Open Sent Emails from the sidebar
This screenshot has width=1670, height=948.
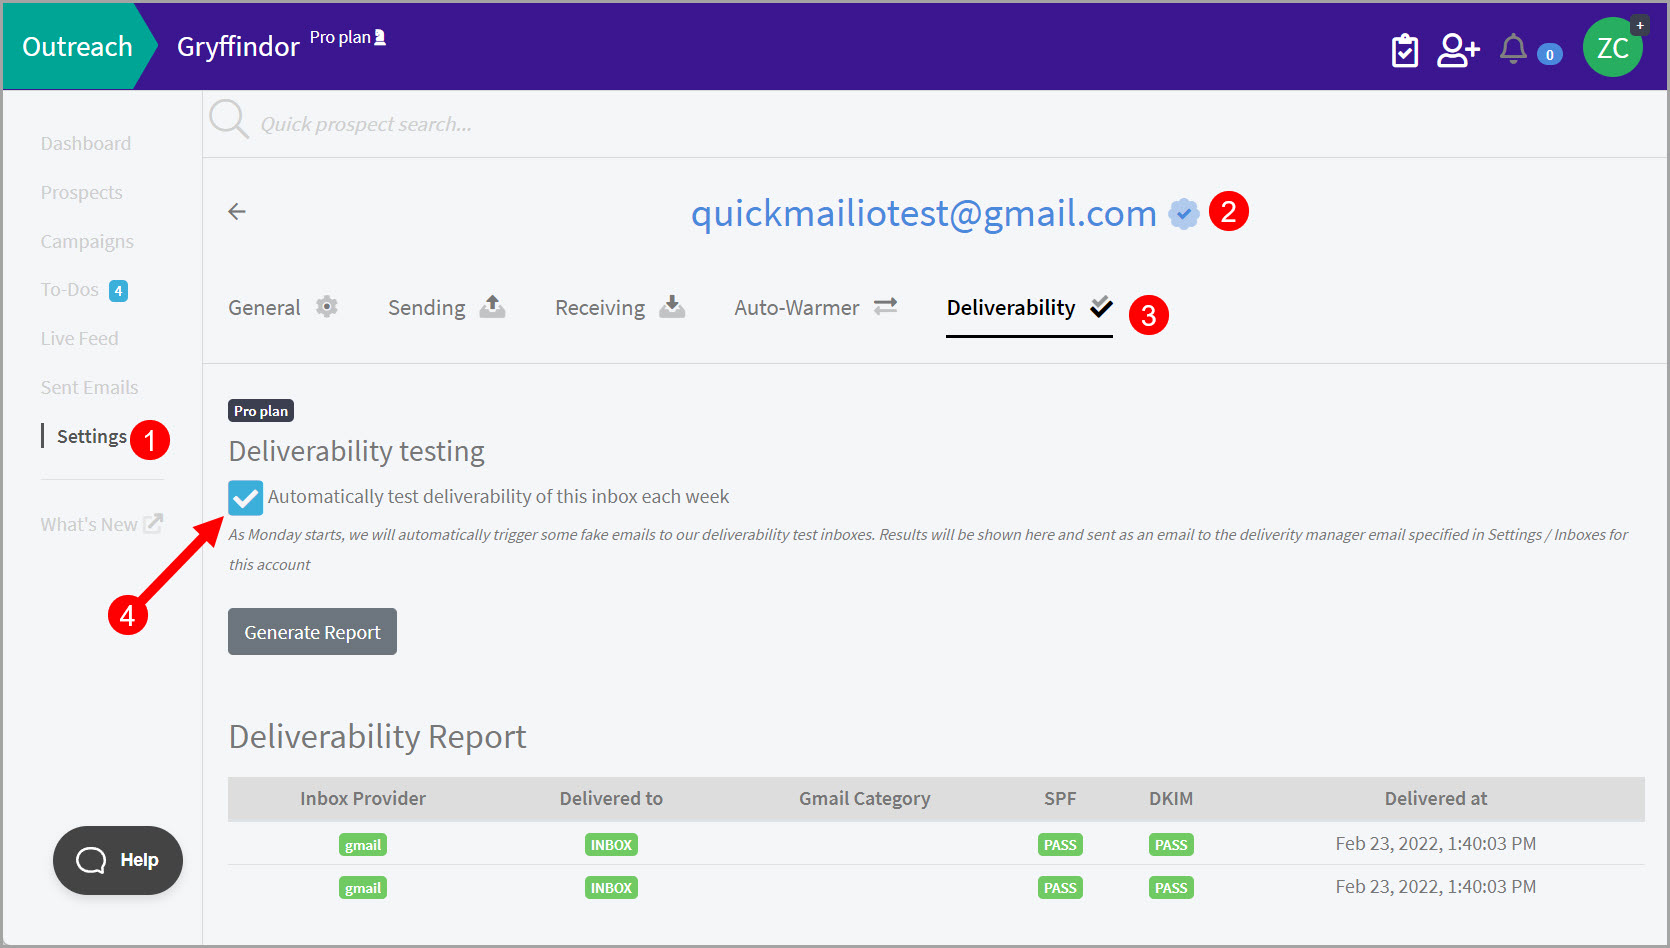(x=90, y=388)
